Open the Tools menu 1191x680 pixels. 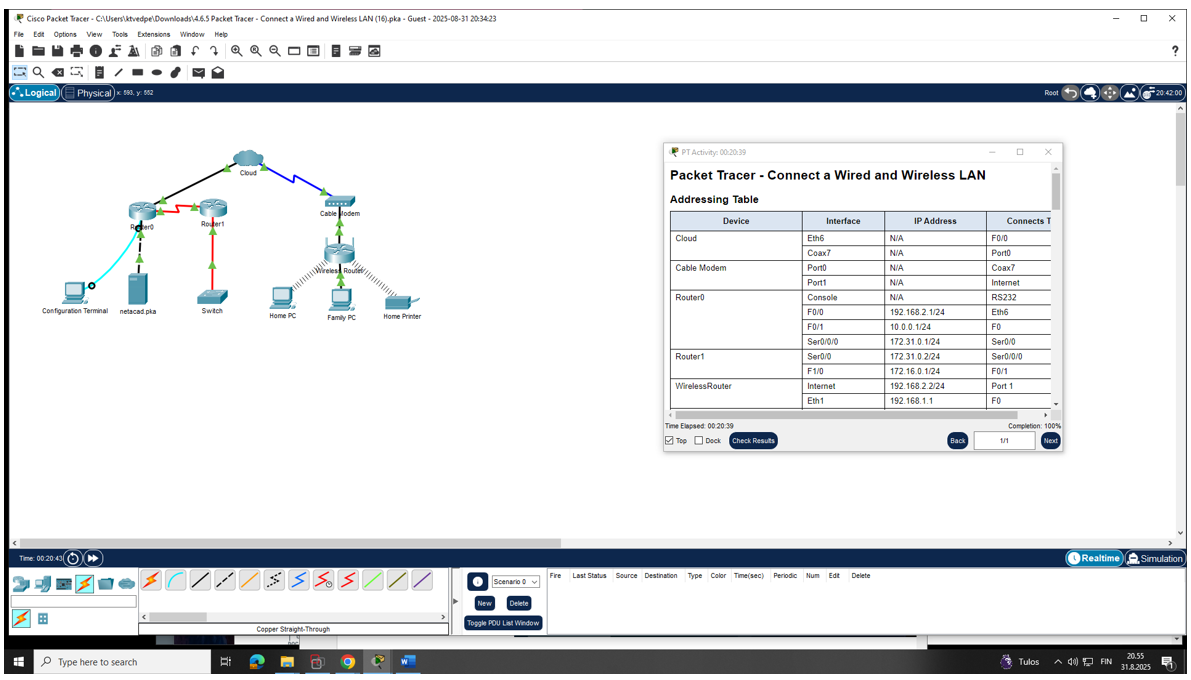pyautogui.click(x=120, y=34)
